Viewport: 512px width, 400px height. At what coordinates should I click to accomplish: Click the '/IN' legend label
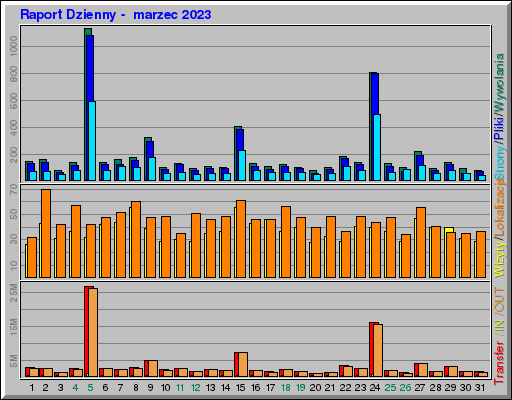(499, 327)
